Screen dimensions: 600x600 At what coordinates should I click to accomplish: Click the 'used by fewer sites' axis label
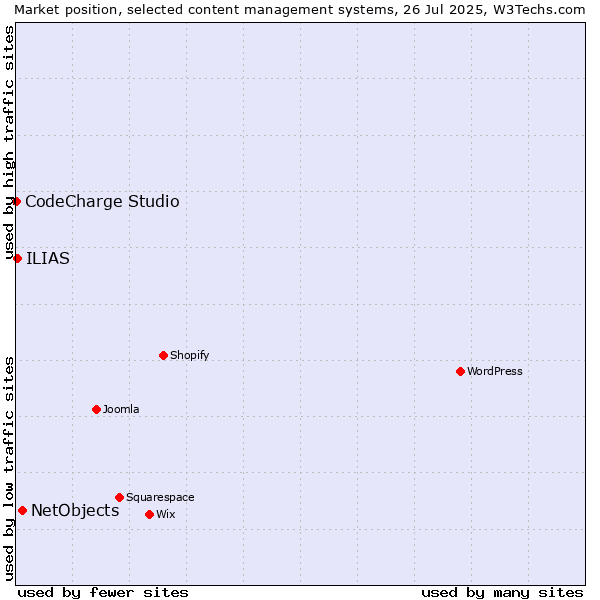103,593
